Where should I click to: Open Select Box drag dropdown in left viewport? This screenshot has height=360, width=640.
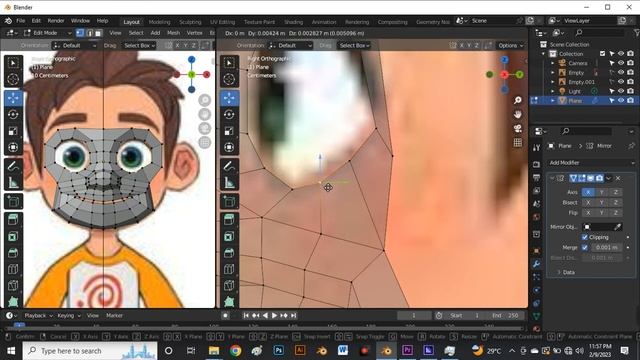(x=139, y=45)
